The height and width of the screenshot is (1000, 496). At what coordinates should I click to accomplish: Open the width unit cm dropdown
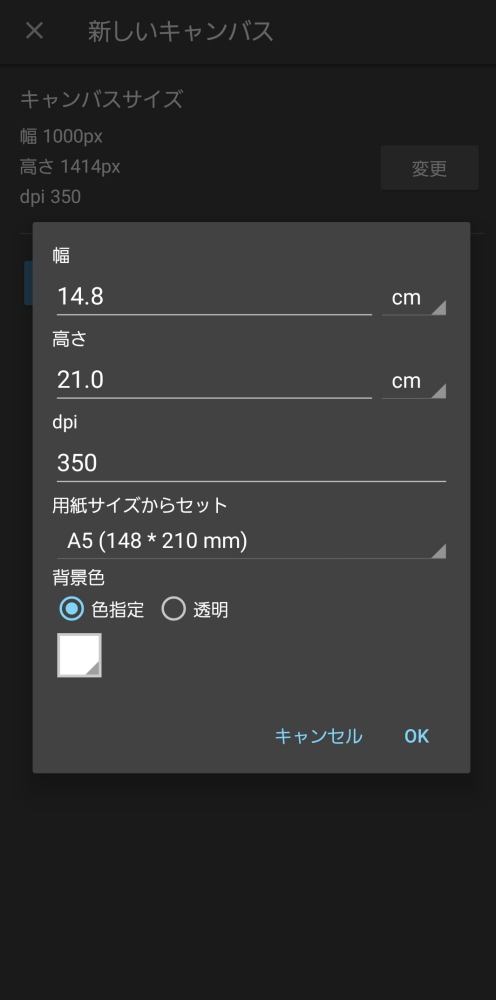(x=414, y=298)
